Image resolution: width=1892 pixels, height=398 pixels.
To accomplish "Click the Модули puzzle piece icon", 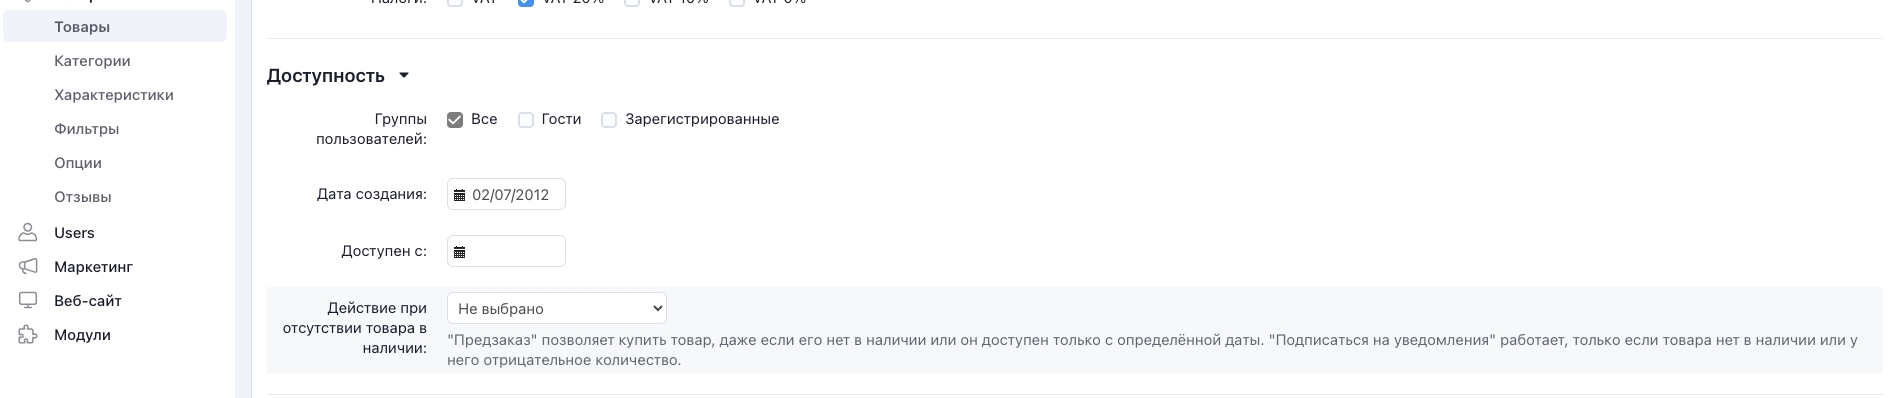I will click(28, 334).
